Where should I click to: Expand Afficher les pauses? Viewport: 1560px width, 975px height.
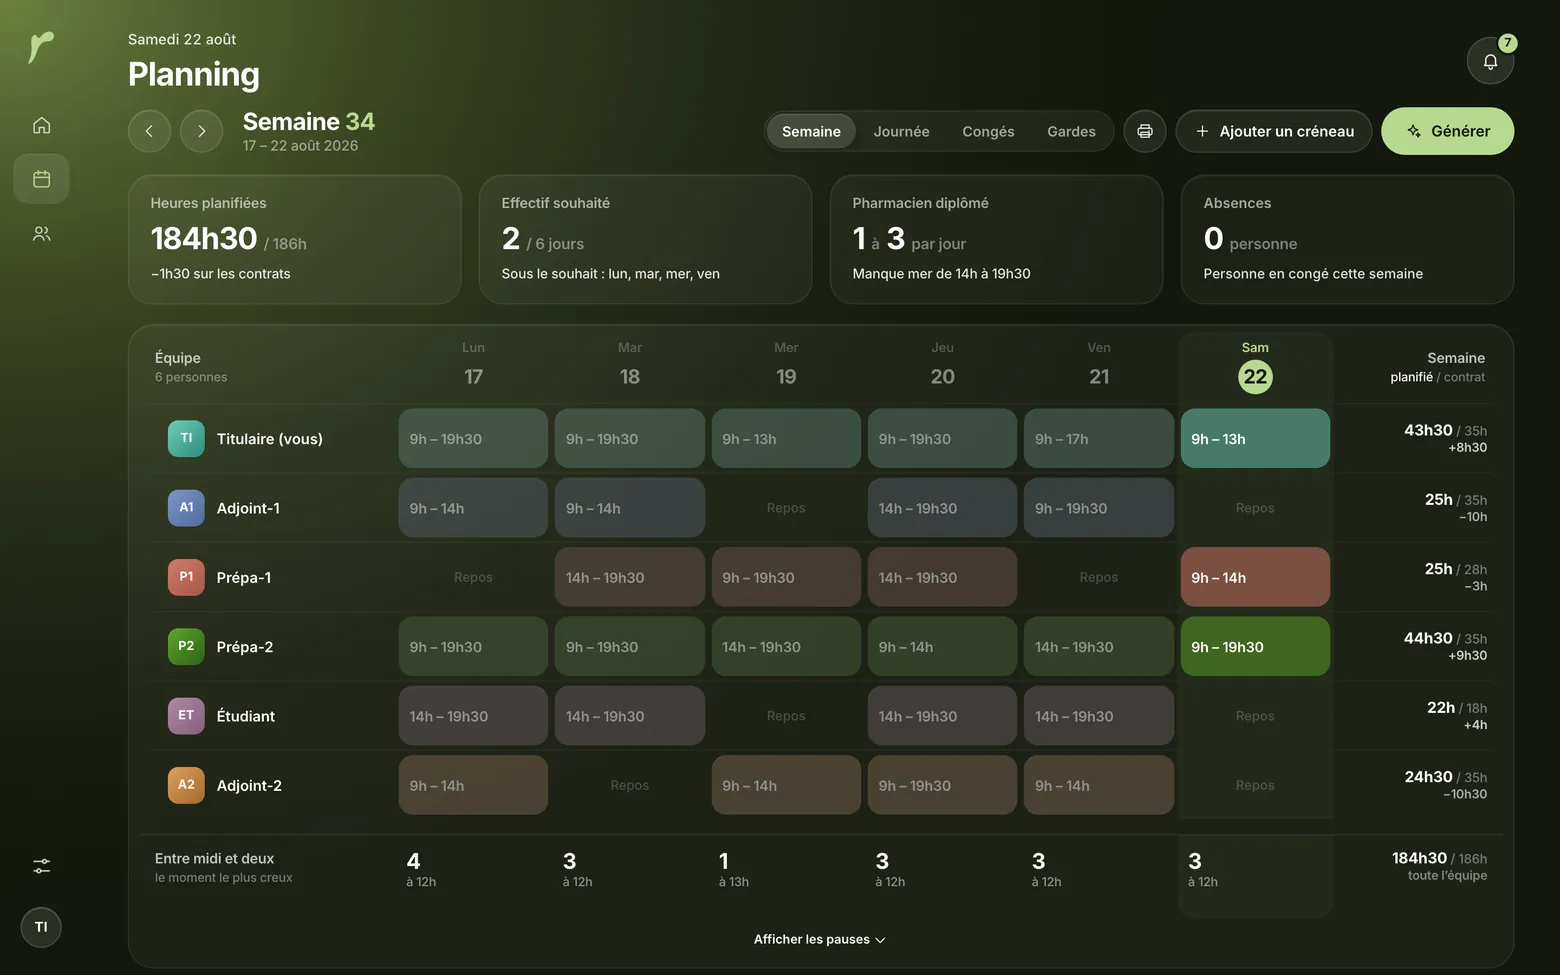(x=820, y=939)
